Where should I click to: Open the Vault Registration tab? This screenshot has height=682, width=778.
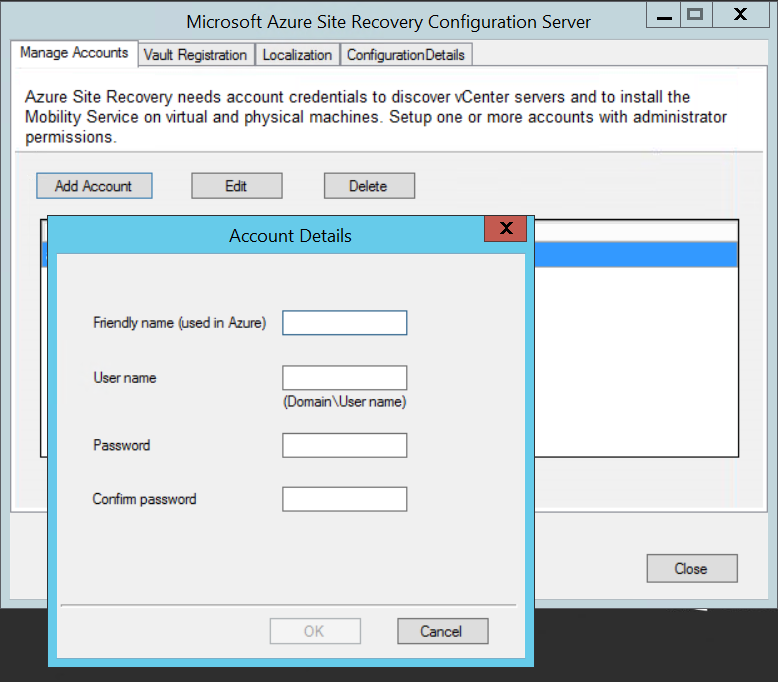click(196, 55)
